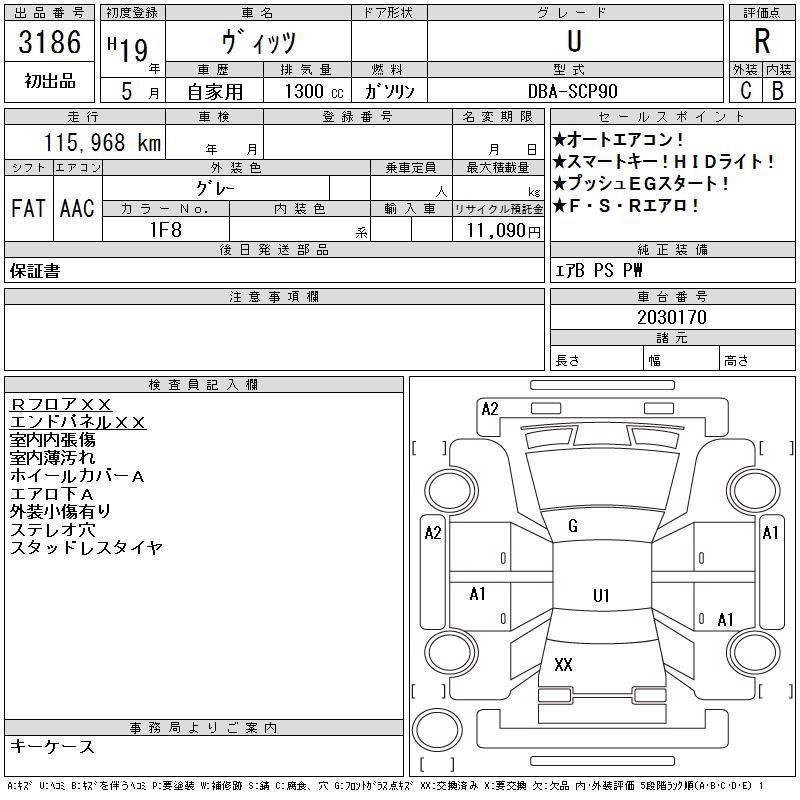Click the FAT shift type cell
The image size is (800, 800).
click(28, 208)
